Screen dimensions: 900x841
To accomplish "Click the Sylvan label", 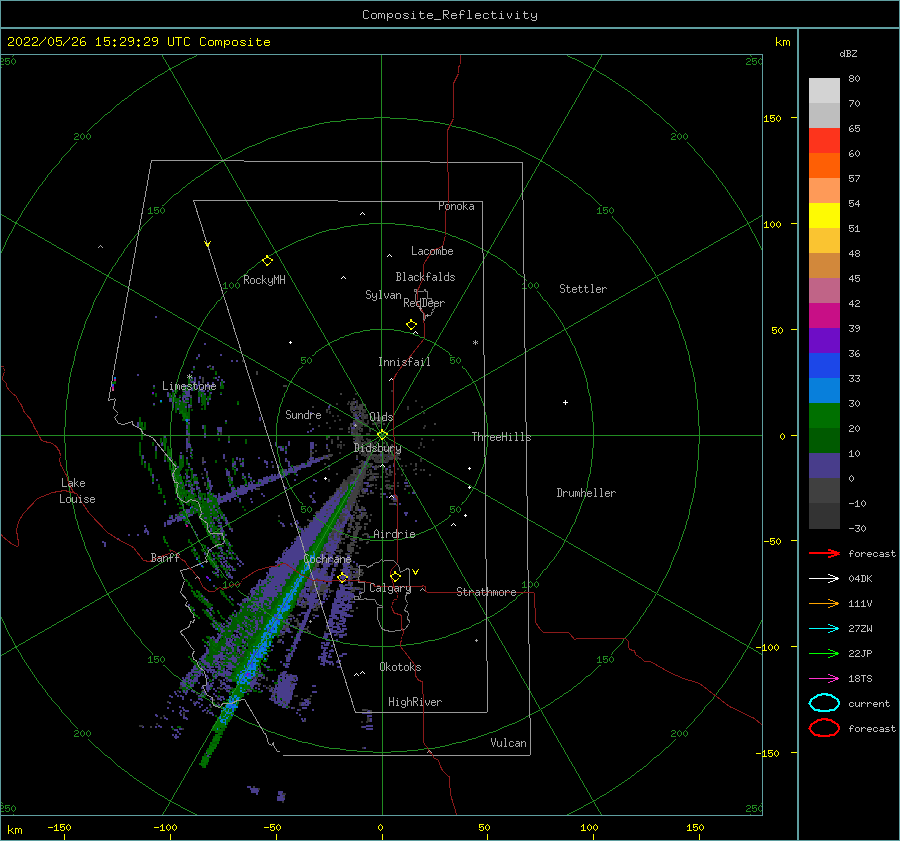I will pos(383,295).
